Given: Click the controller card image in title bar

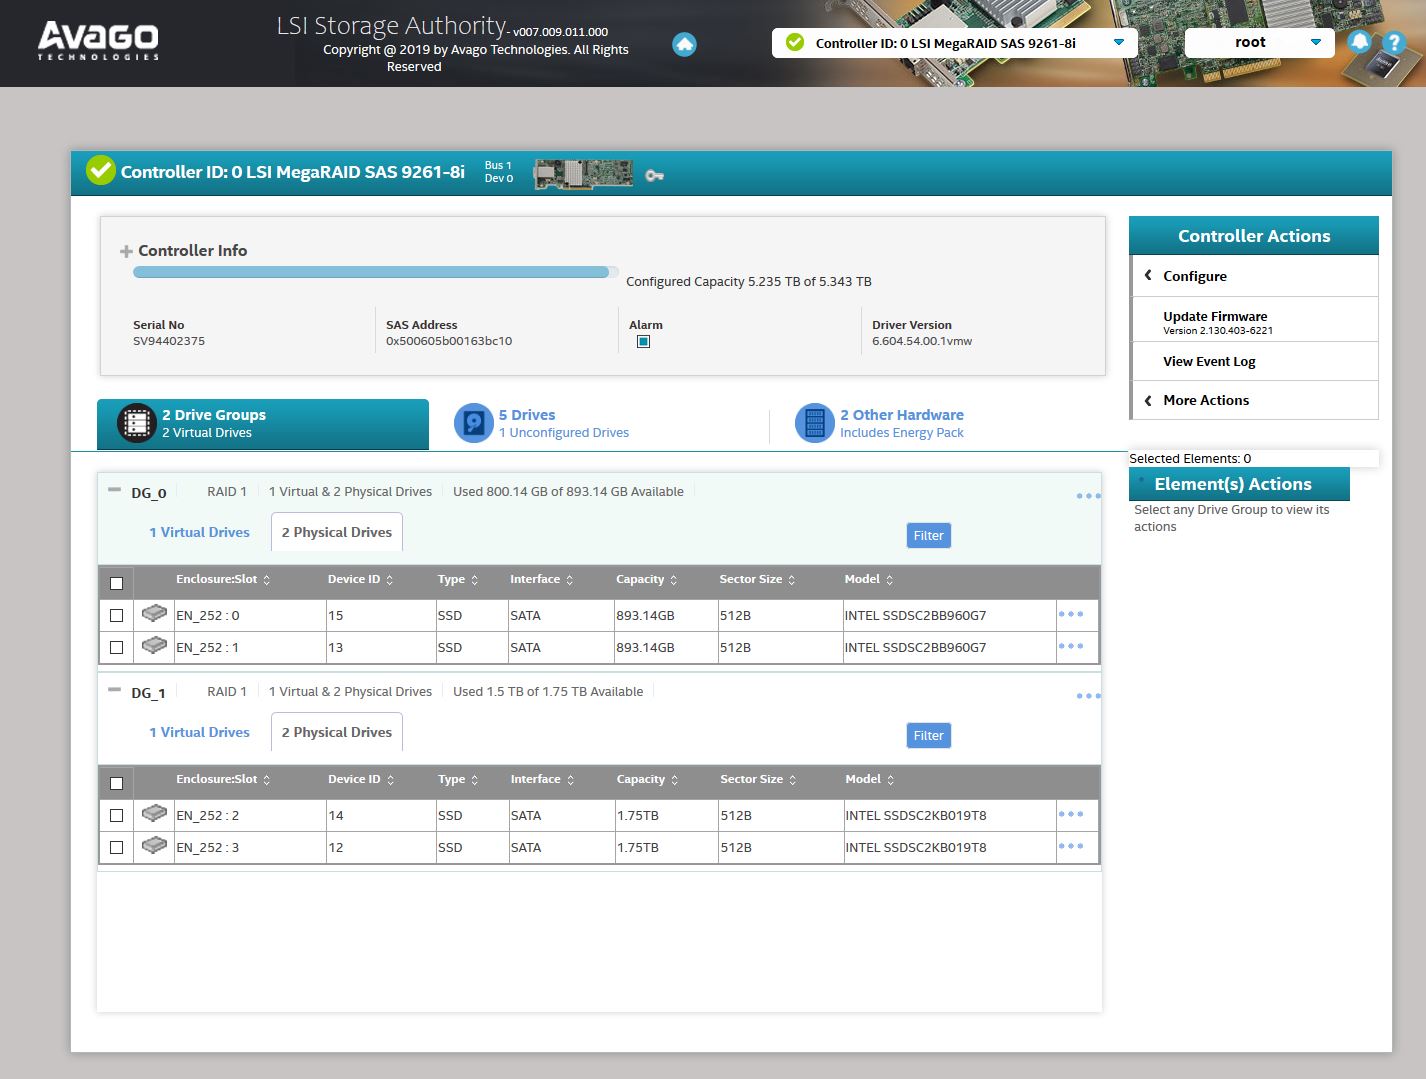Looking at the screenshot, I should 583,174.
